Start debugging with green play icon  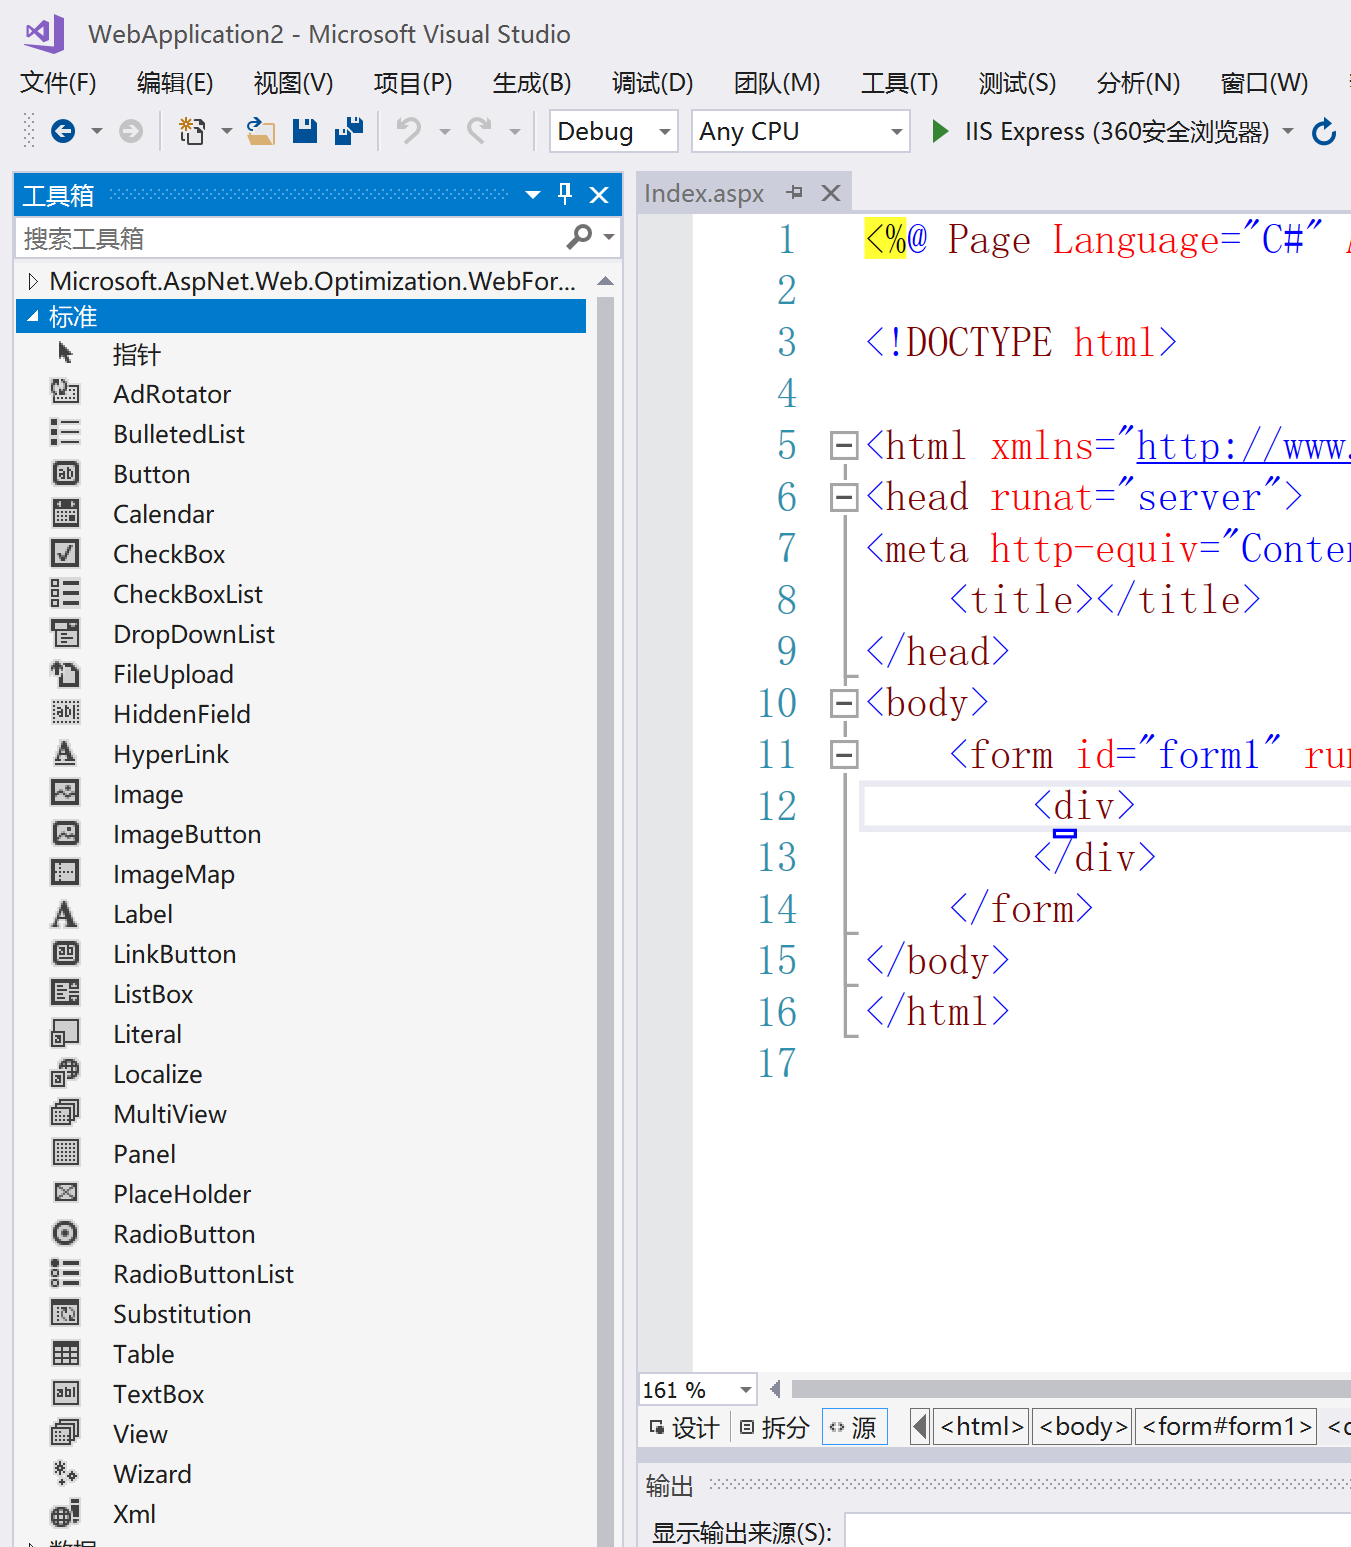coord(939,131)
